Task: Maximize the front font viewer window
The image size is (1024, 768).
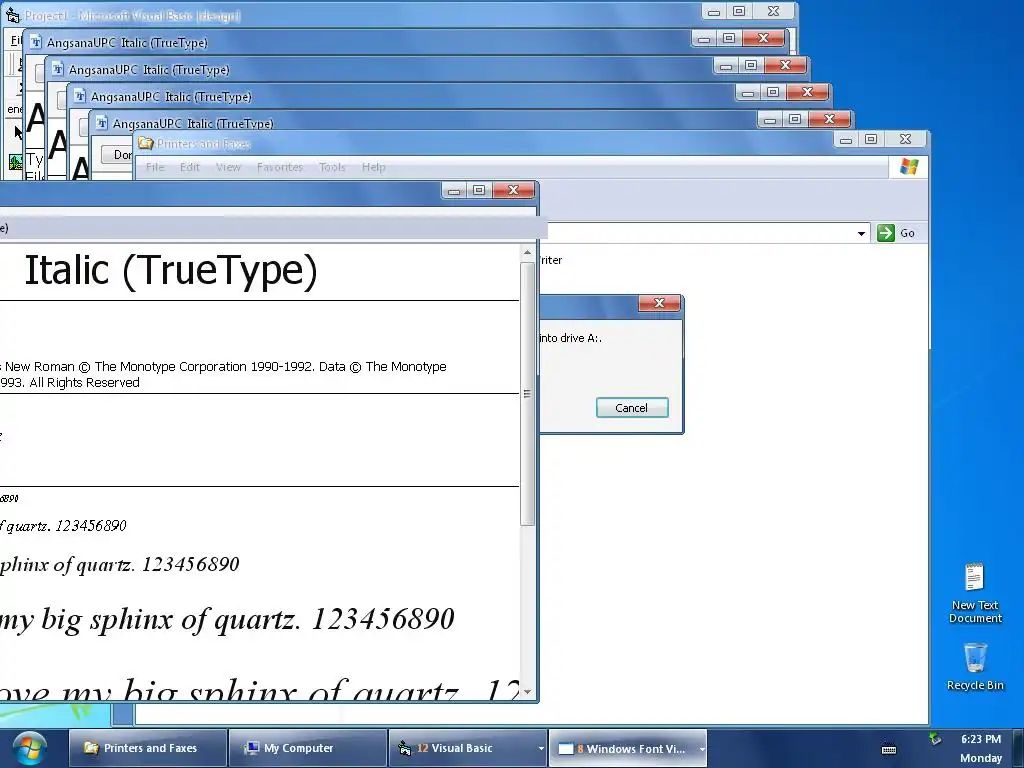Action: tap(479, 190)
